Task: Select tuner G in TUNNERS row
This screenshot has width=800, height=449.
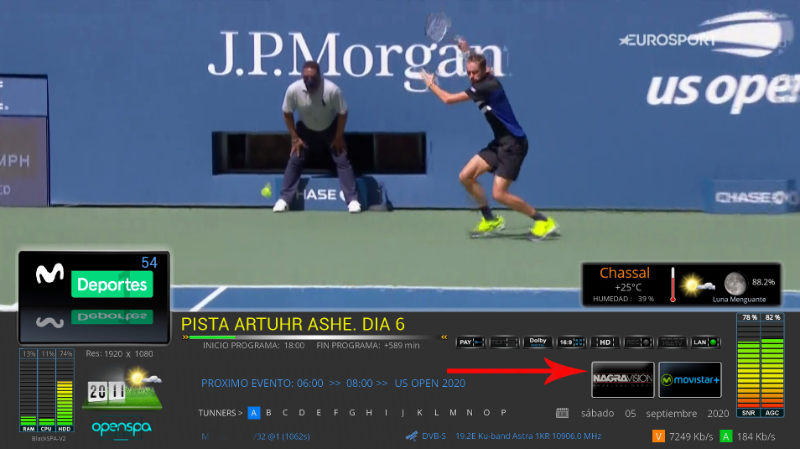Action: click(352, 413)
